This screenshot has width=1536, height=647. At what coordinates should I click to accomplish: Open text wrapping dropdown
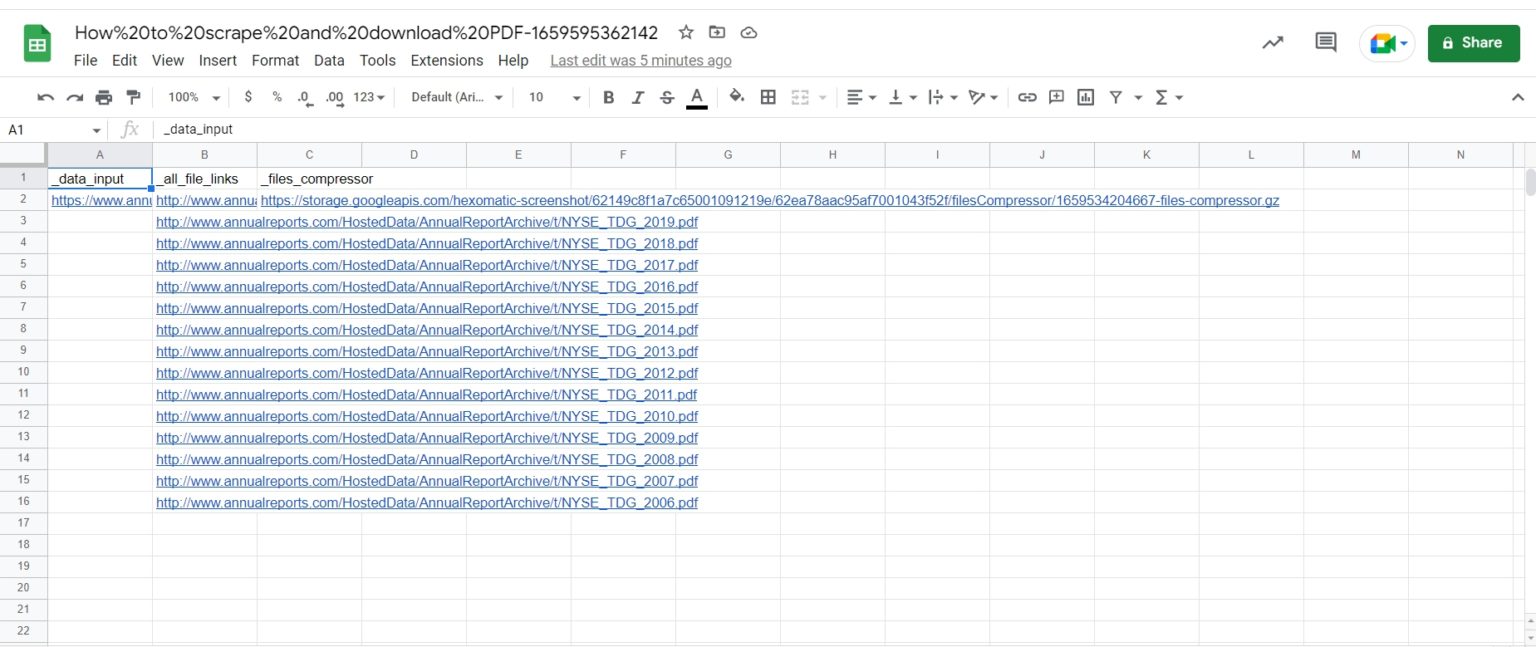tap(942, 97)
